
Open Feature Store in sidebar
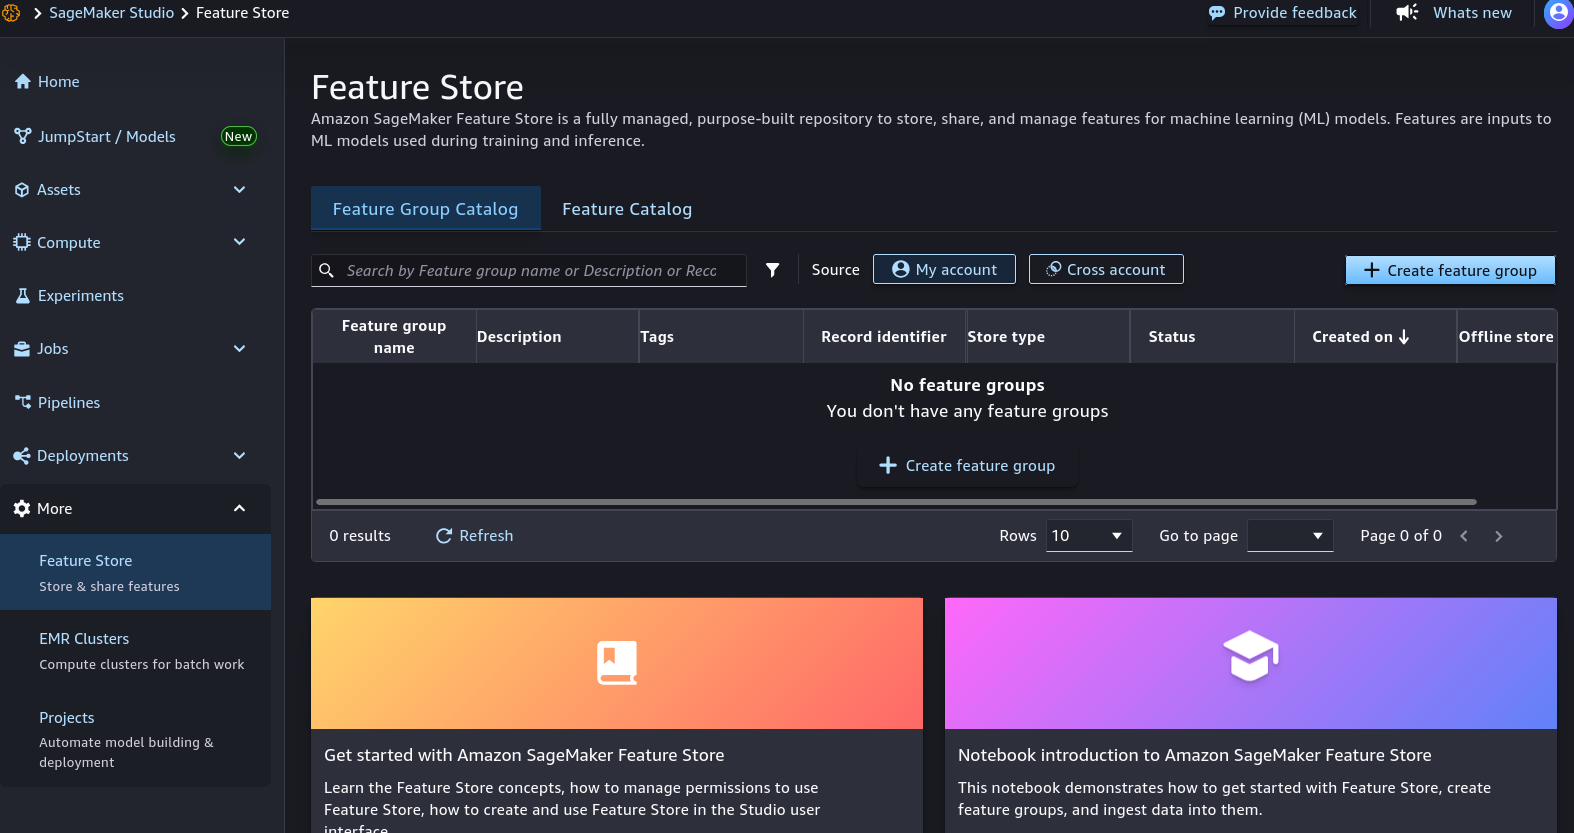136,572
